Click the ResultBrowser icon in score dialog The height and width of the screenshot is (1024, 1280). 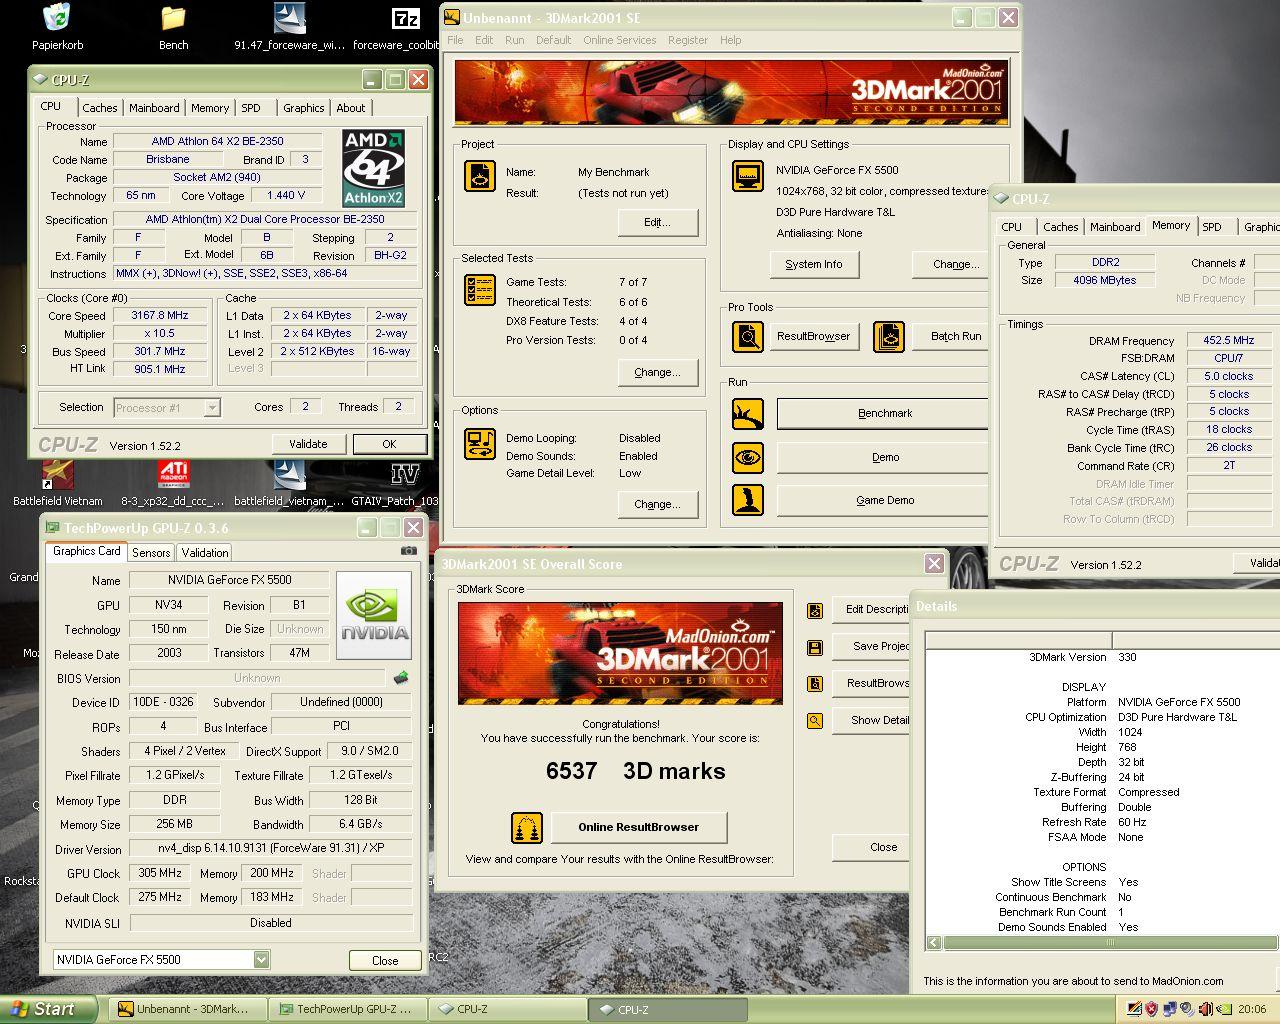(815, 684)
